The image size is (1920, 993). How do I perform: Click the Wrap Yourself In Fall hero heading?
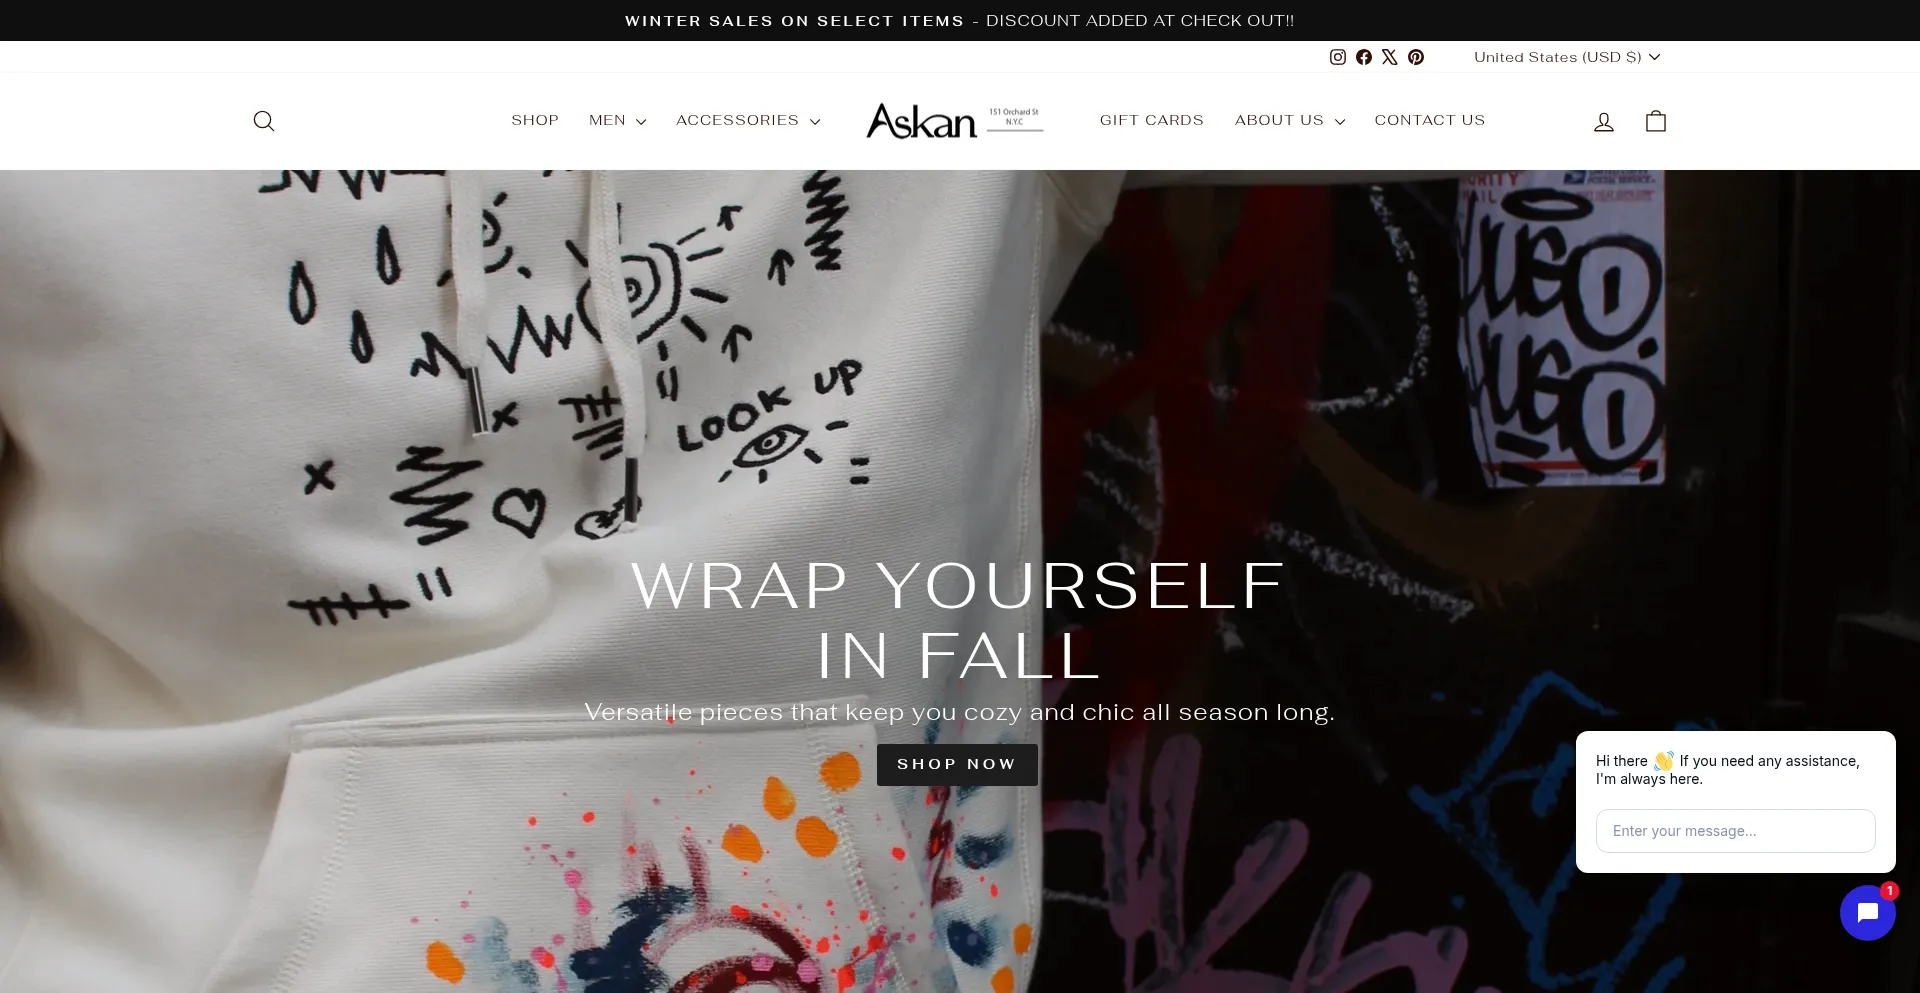click(x=958, y=620)
